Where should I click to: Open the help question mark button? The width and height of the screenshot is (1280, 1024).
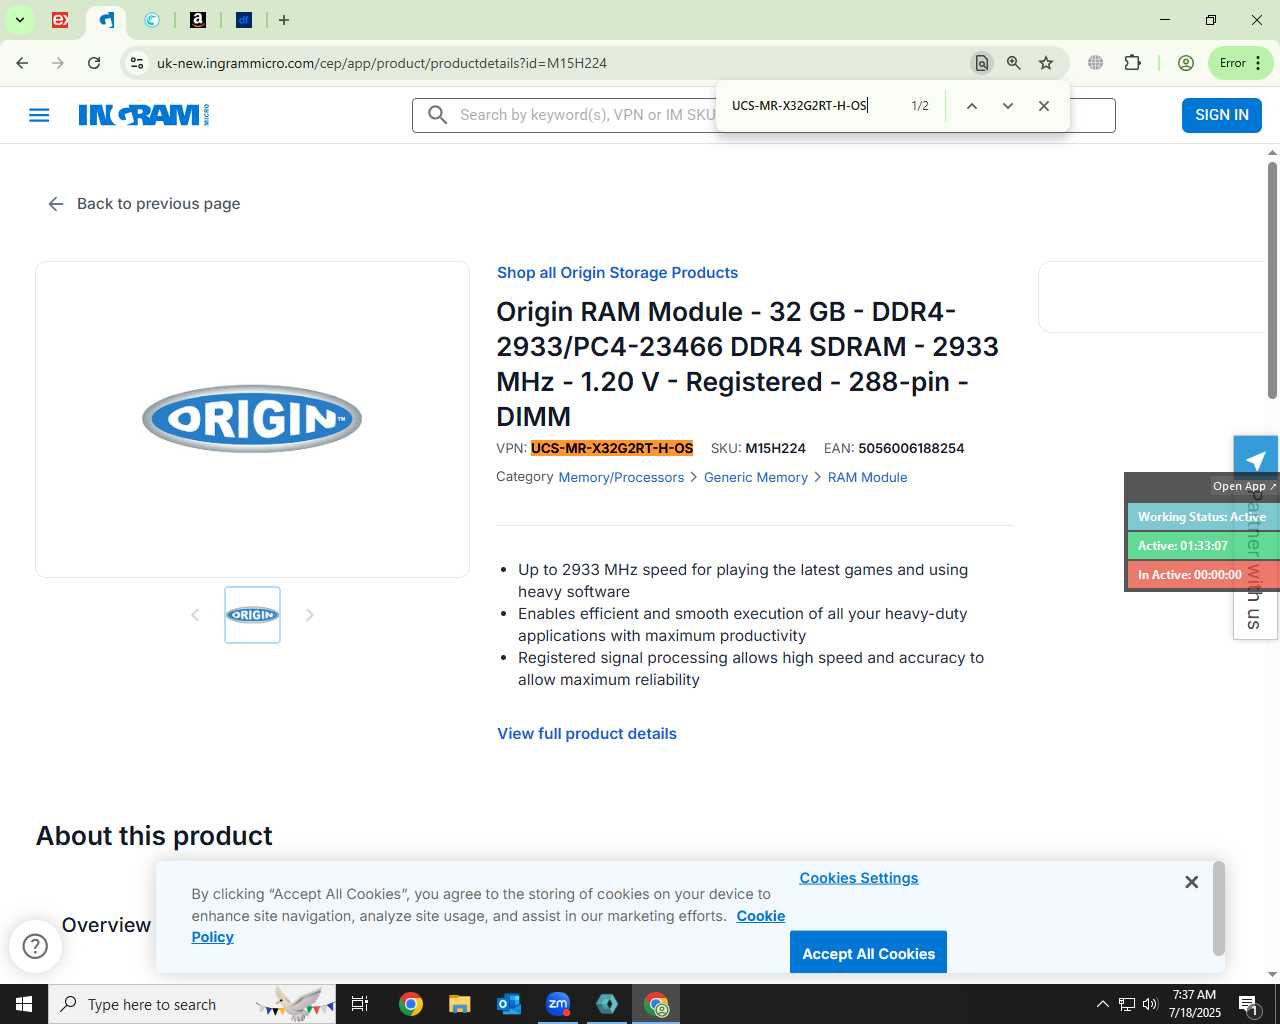[x=35, y=946]
